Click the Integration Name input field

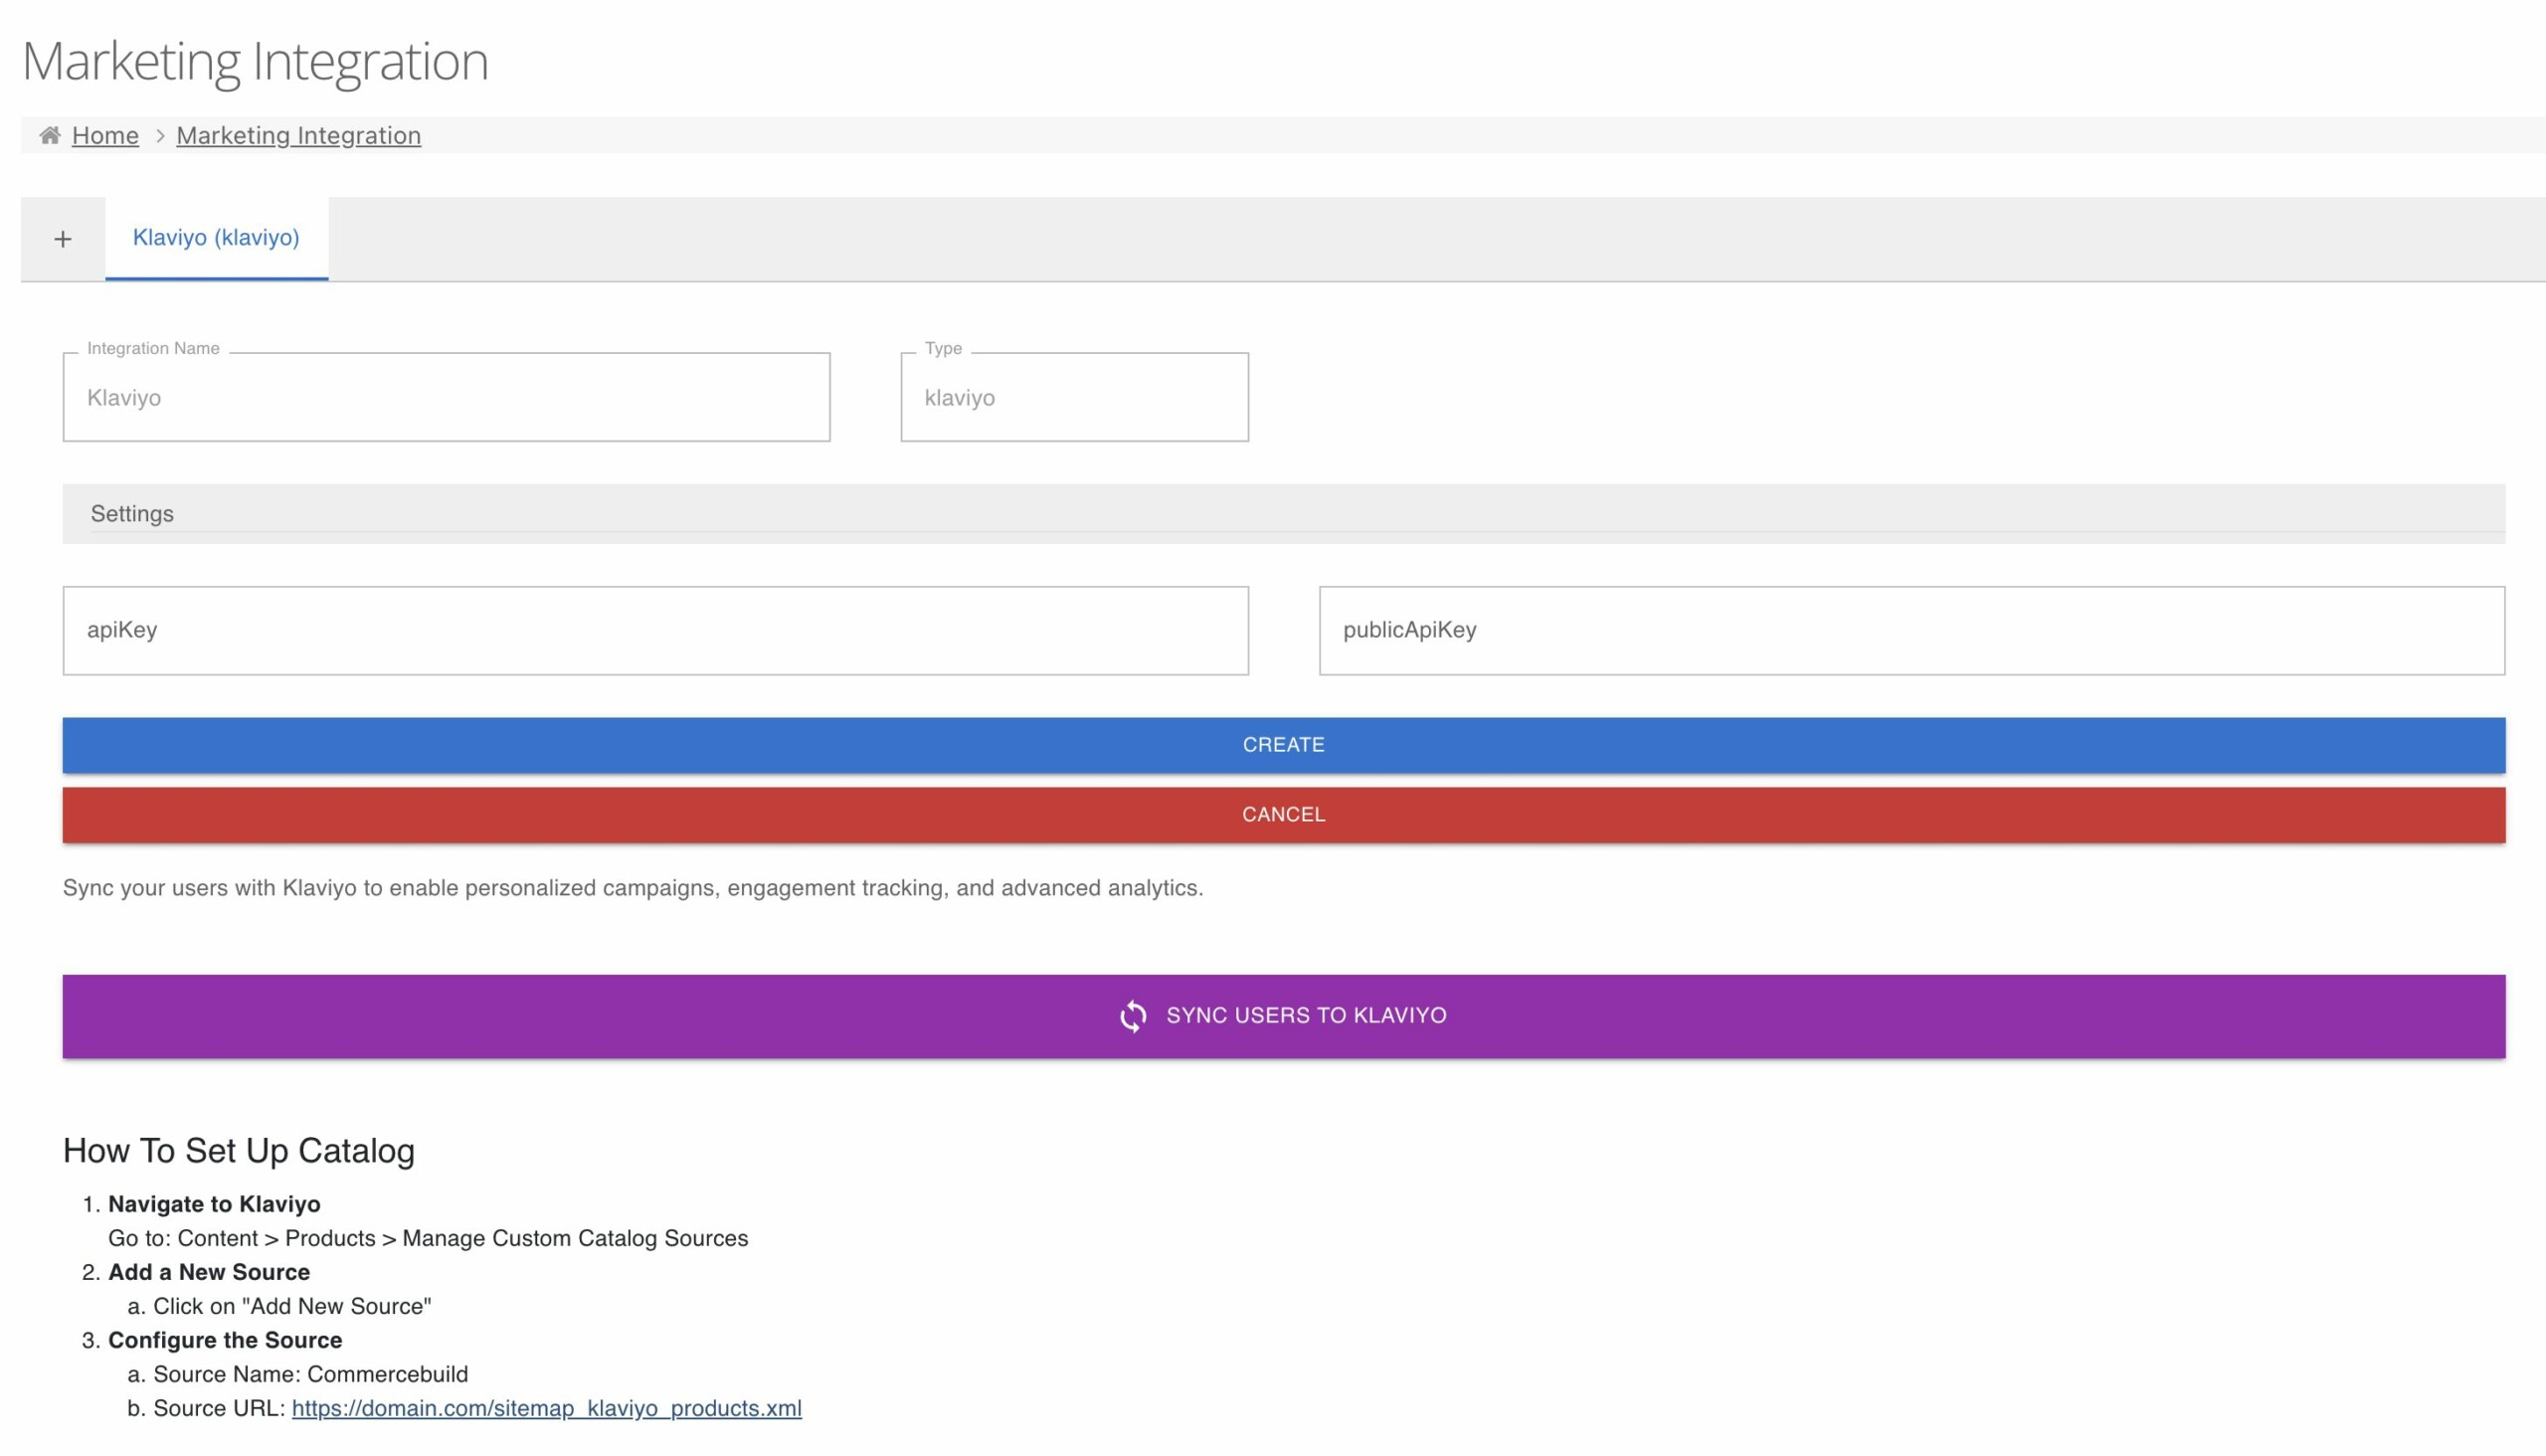click(446, 397)
